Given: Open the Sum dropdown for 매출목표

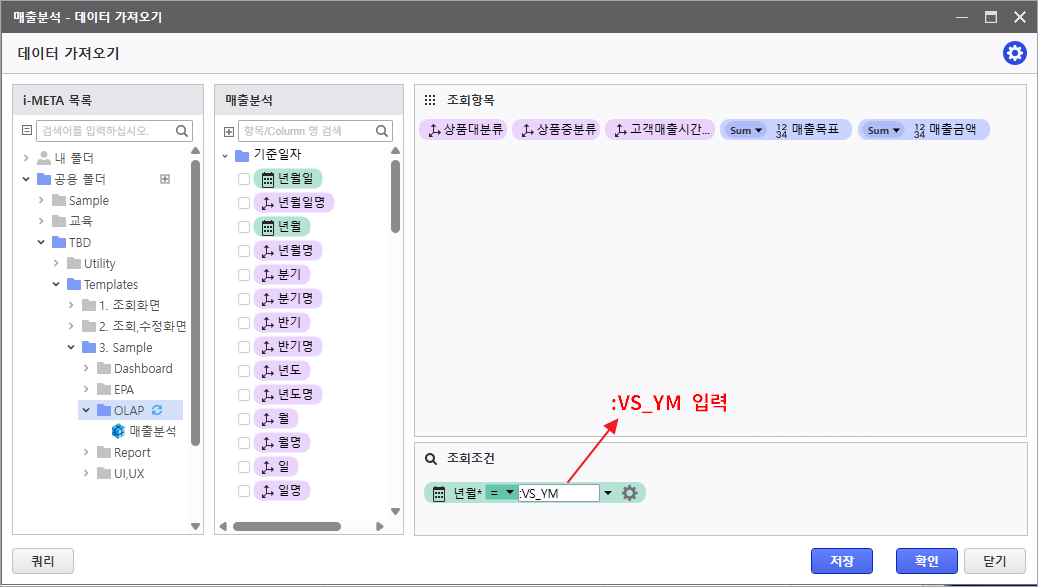Looking at the screenshot, I should [x=745, y=130].
